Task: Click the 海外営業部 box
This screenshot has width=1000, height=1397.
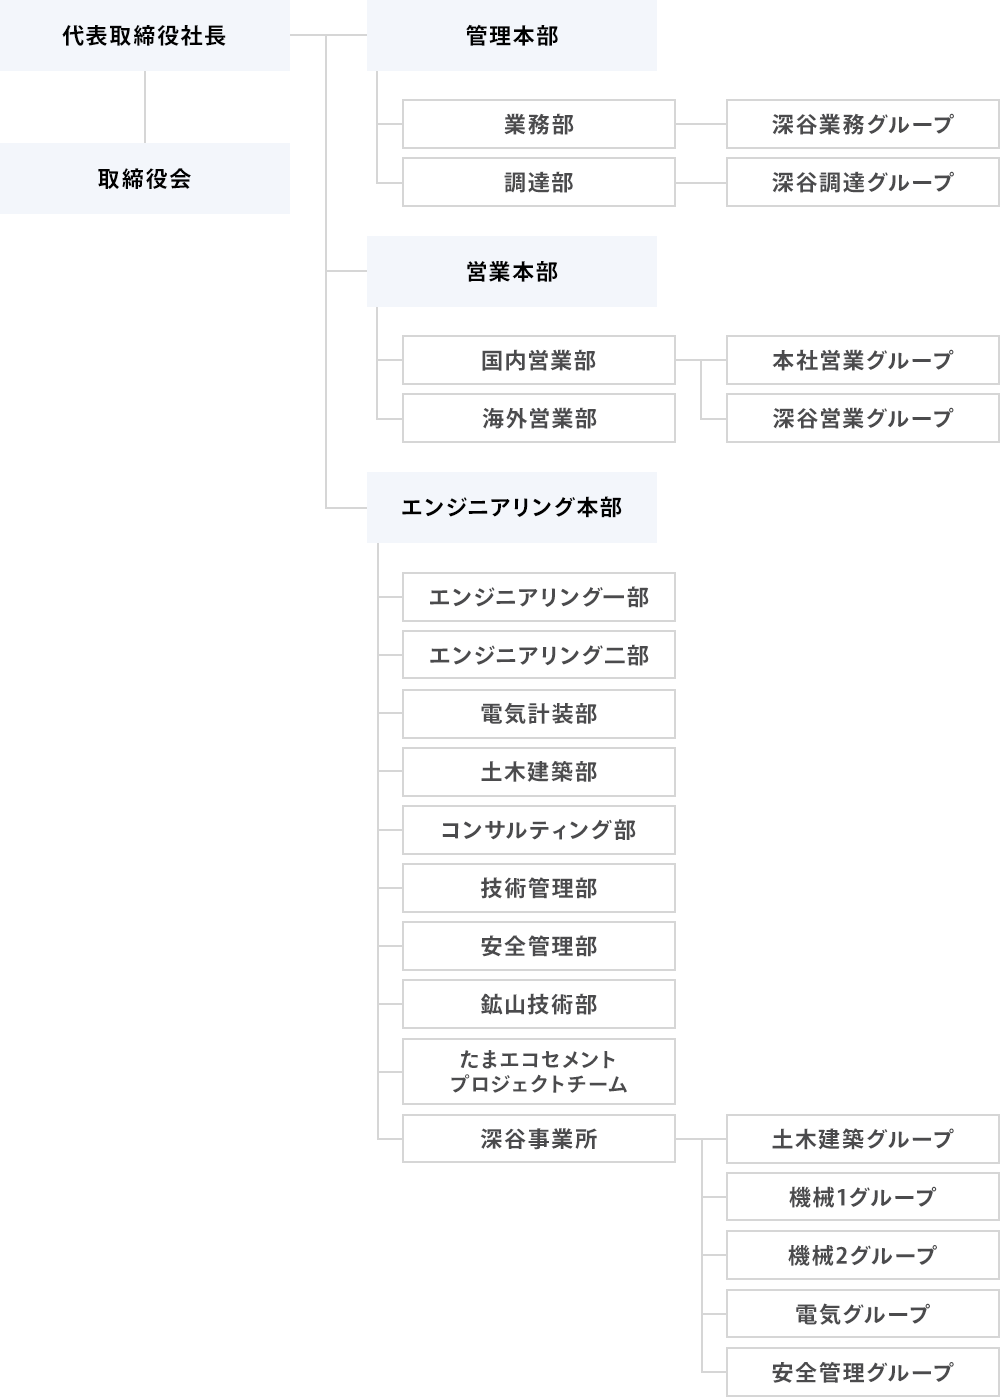Action: click(538, 419)
